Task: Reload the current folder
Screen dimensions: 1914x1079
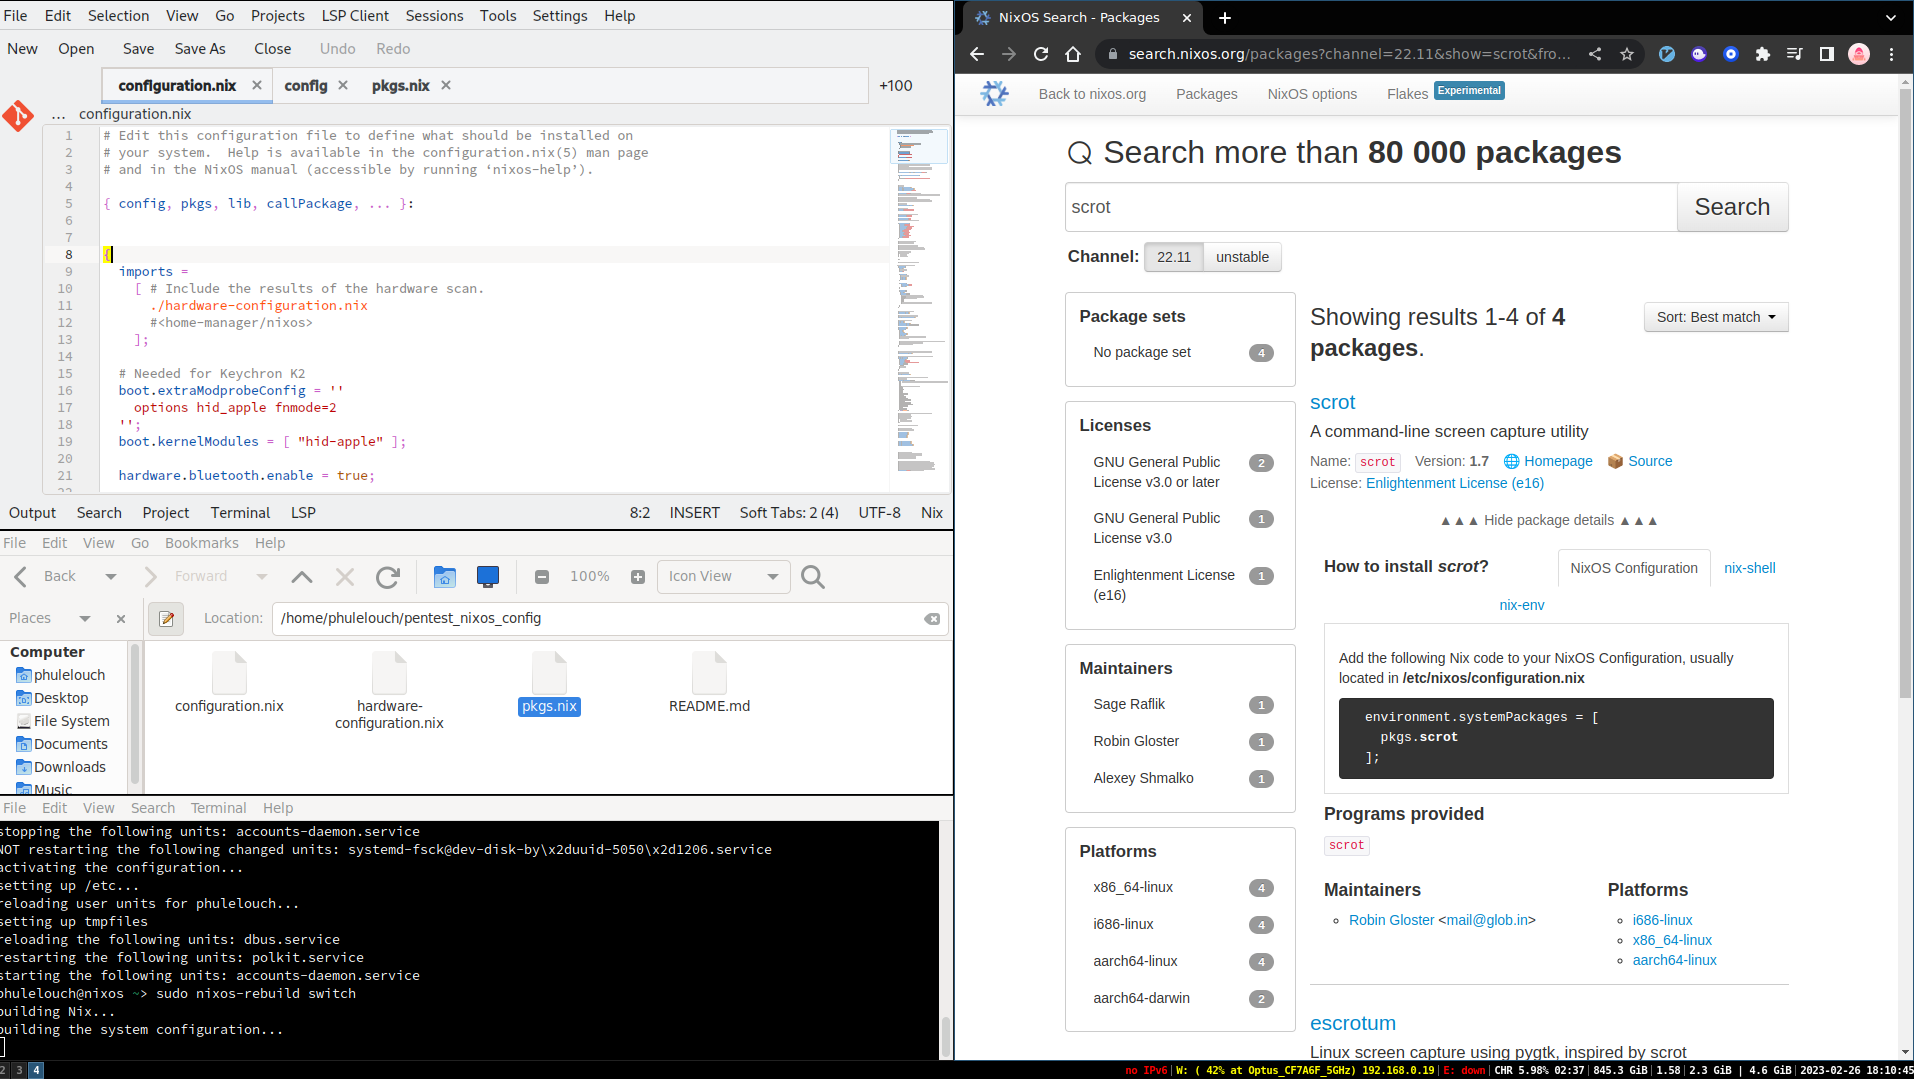Action: coord(388,576)
